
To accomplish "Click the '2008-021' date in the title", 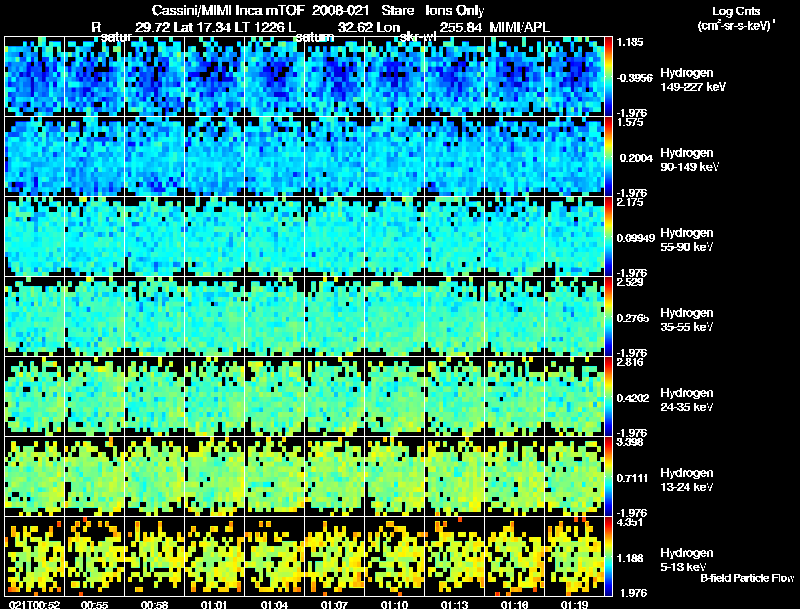I will [340, 11].
